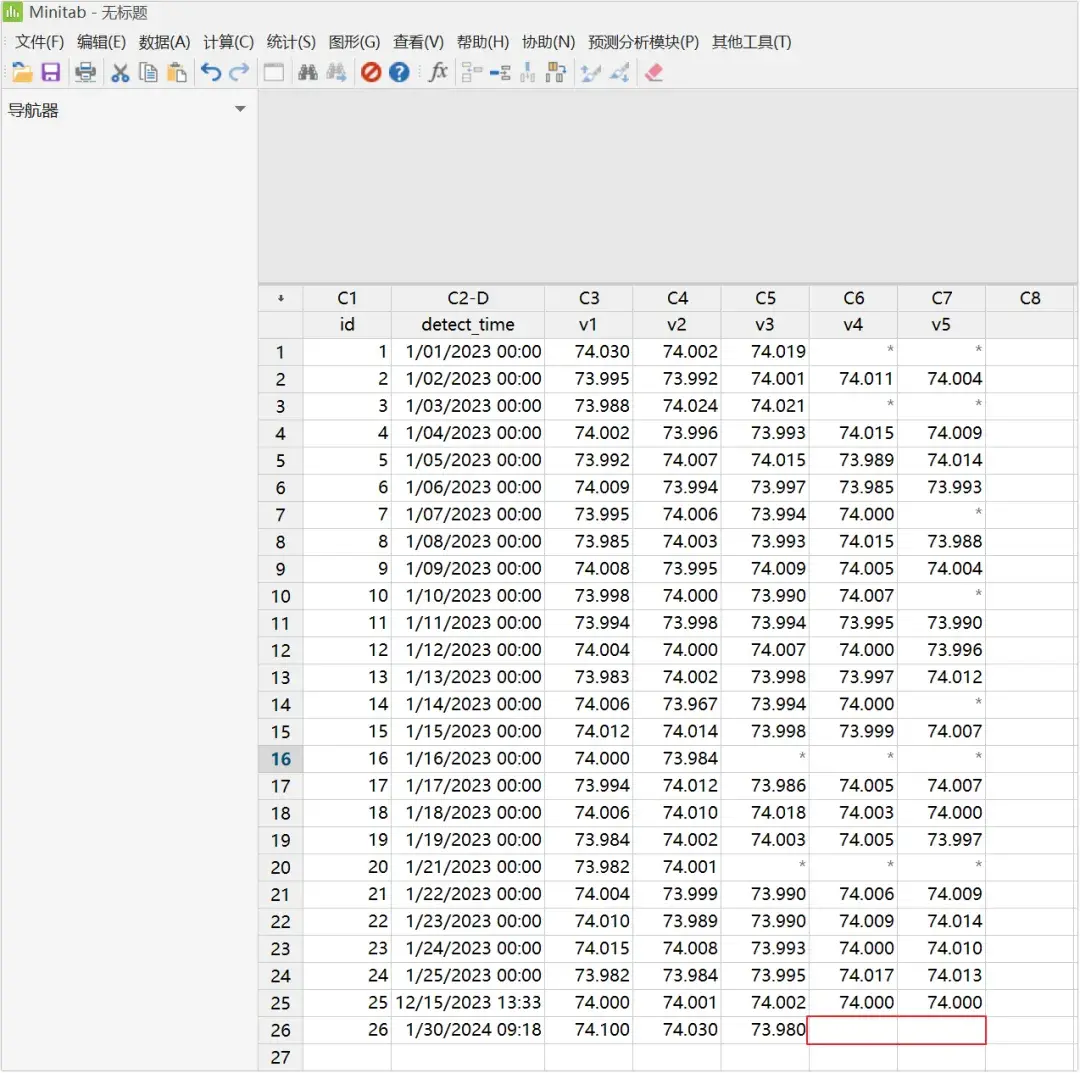Select column header C3

click(589, 298)
